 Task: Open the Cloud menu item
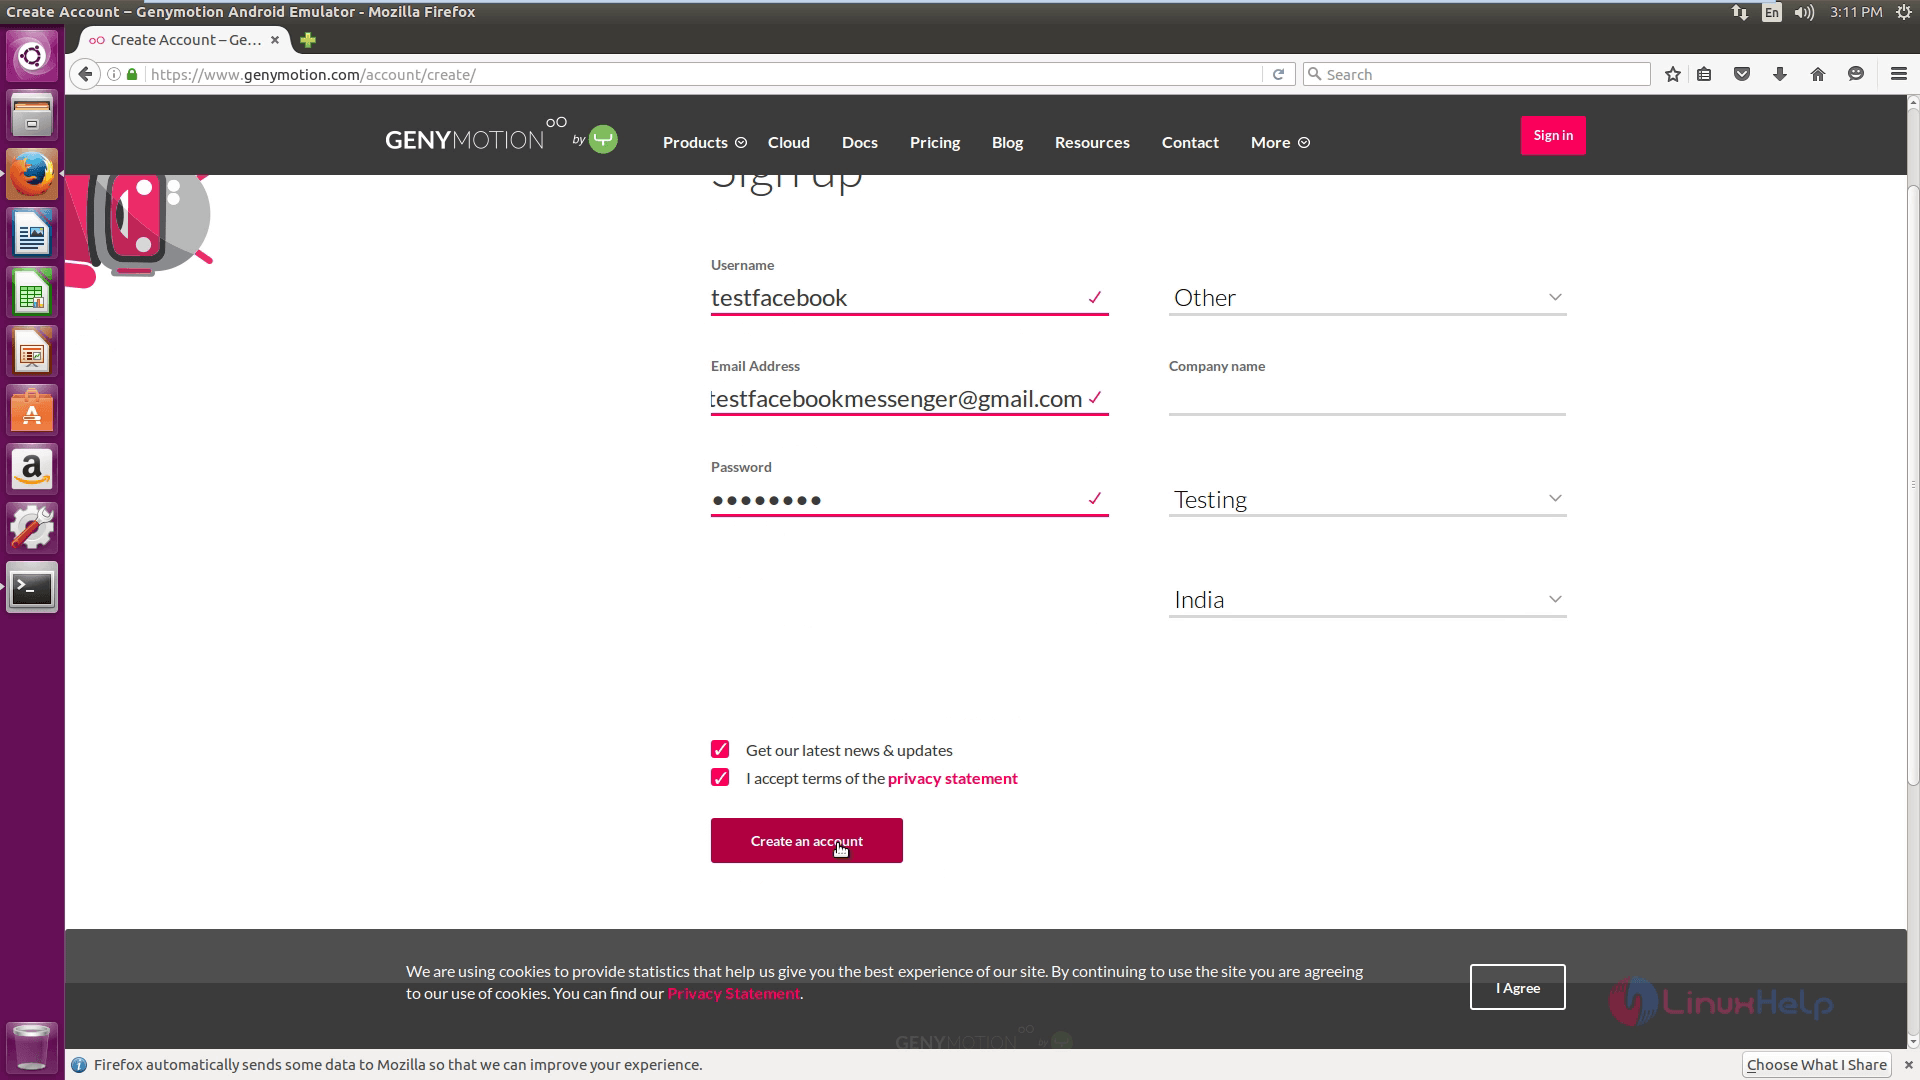[x=789, y=141]
